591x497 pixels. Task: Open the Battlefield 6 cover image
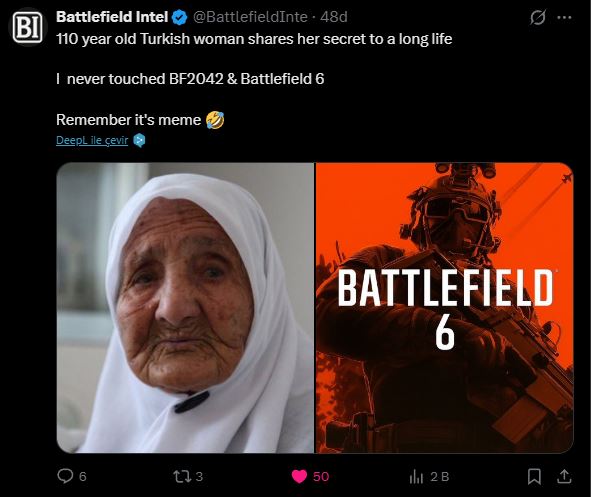pyautogui.click(x=444, y=307)
